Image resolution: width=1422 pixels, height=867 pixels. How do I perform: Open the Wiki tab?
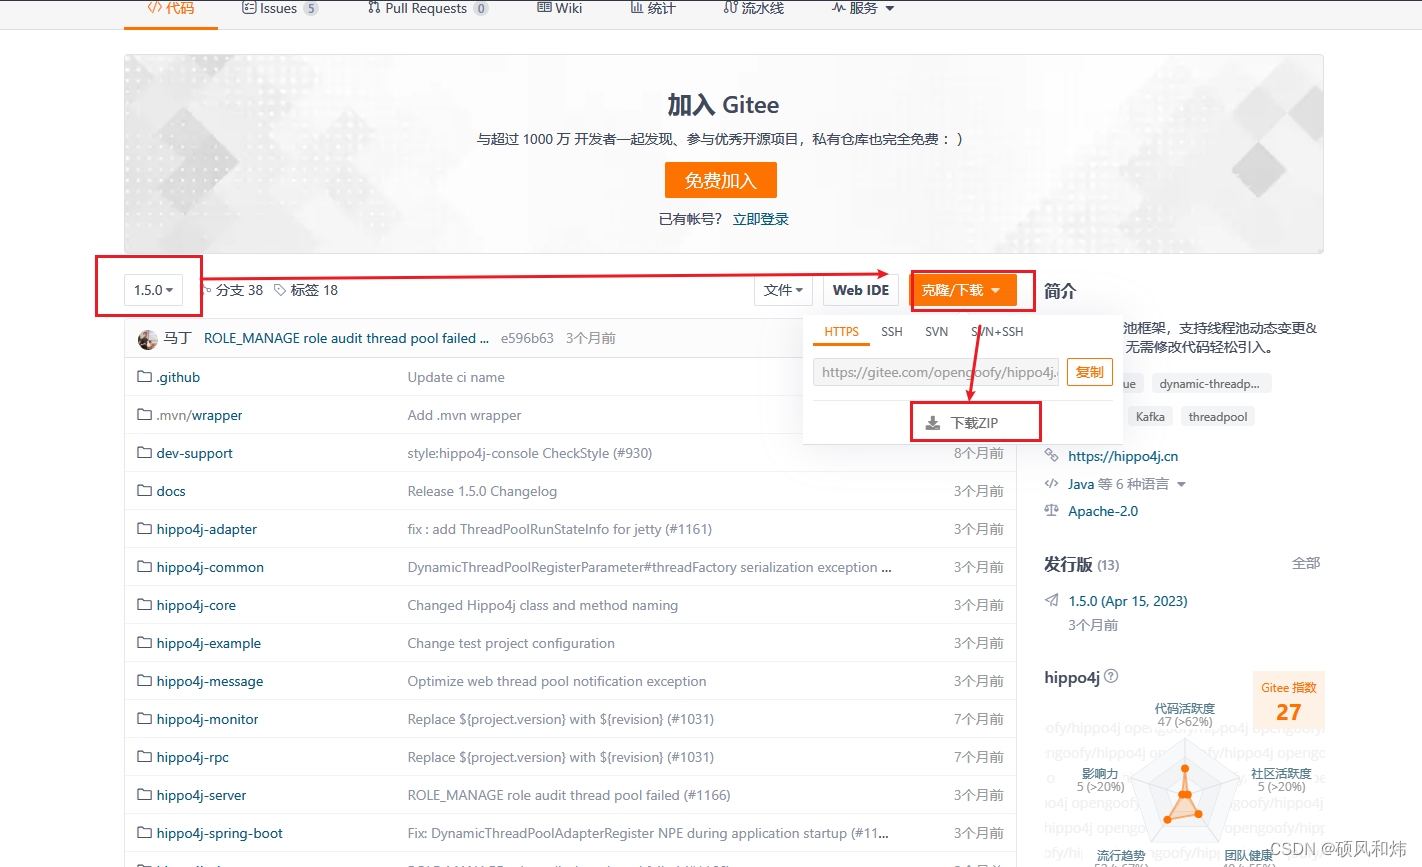pyautogui.click(x=560, y=8)
